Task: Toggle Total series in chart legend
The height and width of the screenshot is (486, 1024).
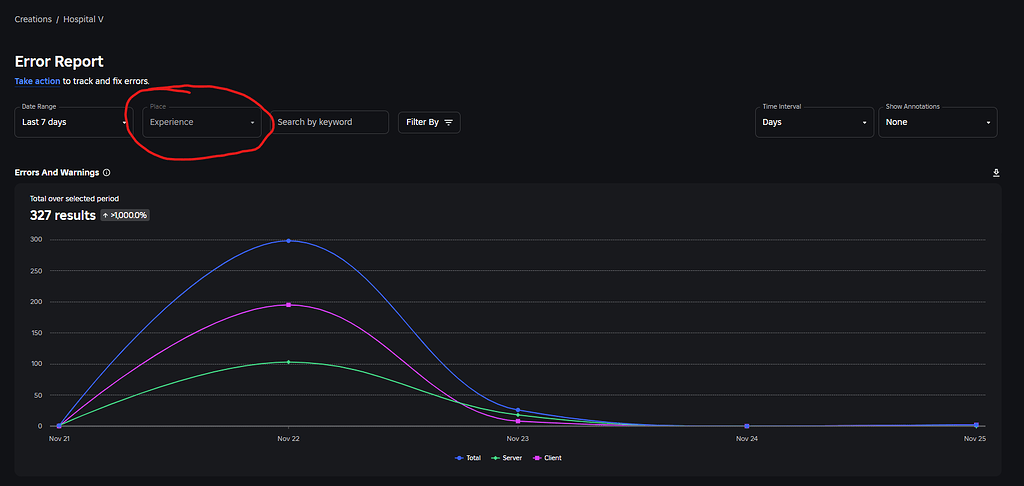Action: point(468,458)
